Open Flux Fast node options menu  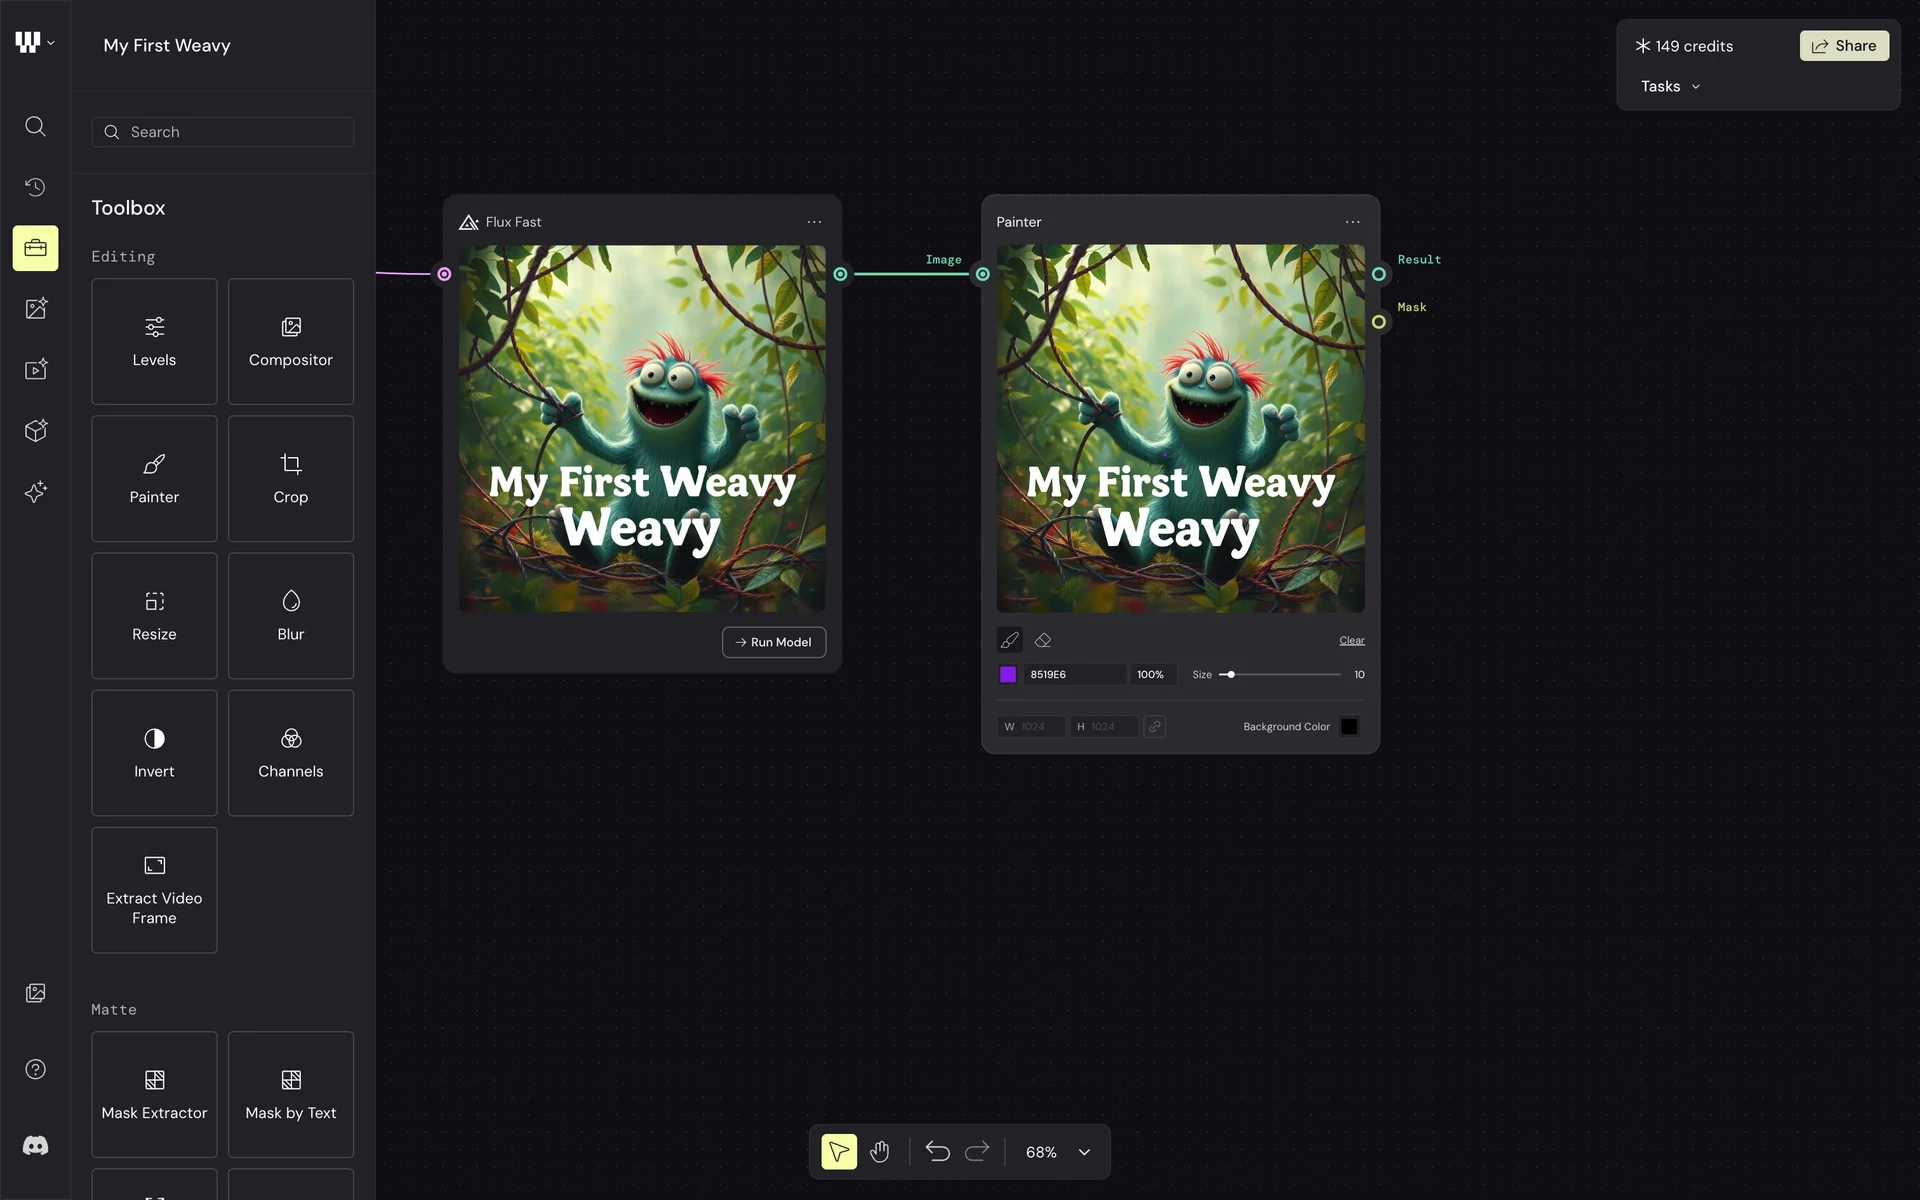[814, 222]
